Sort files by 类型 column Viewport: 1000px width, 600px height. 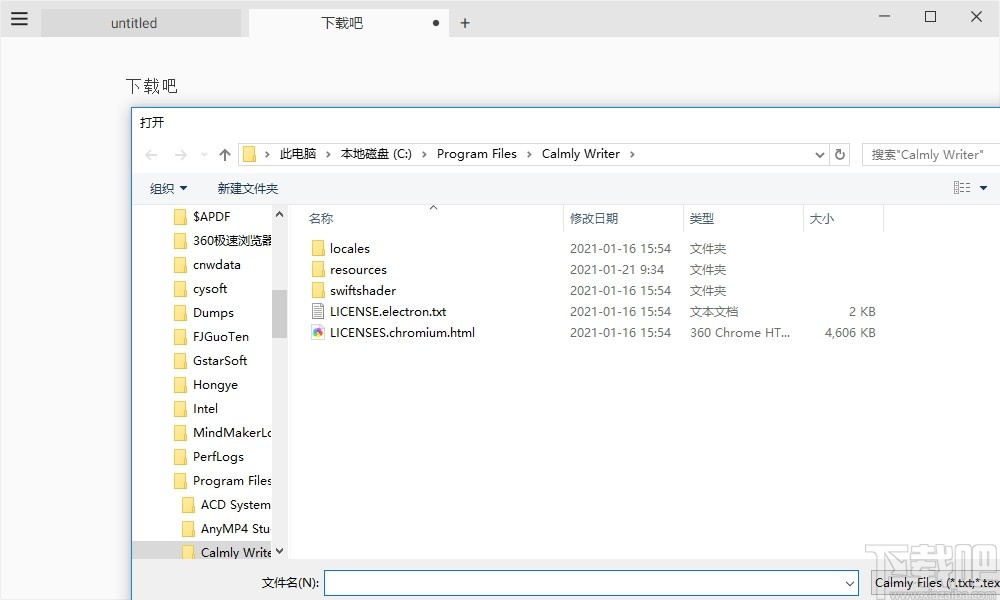point(702,219)
